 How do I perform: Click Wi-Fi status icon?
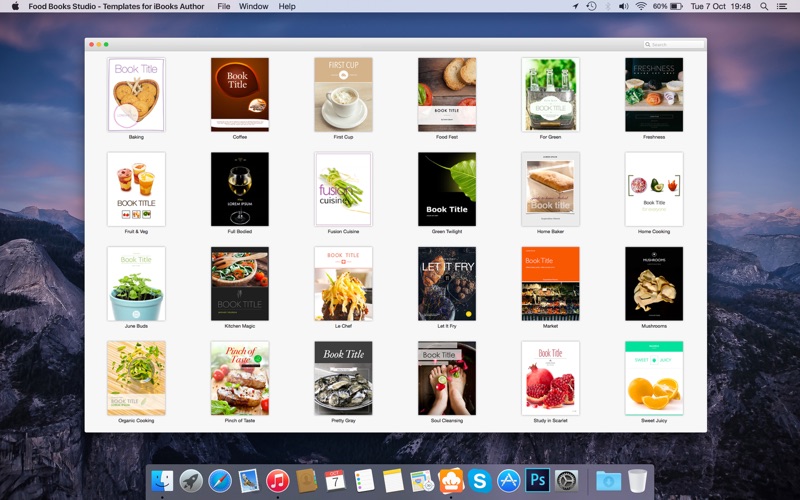coord(641,6)
